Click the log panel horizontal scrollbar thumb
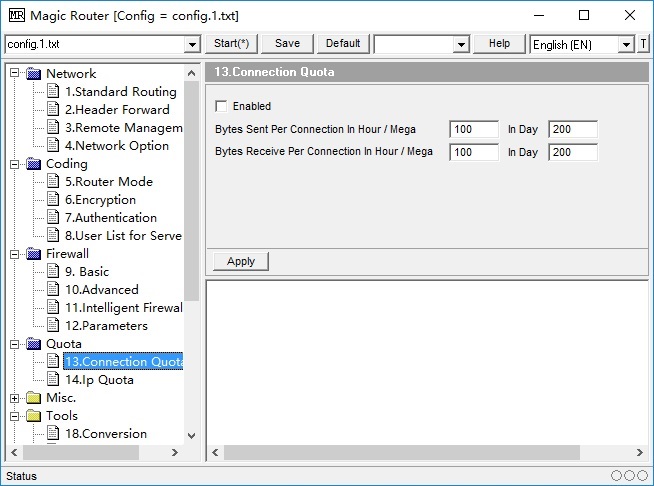The height and width of the screenshot is (486, 654). (402, 452)
